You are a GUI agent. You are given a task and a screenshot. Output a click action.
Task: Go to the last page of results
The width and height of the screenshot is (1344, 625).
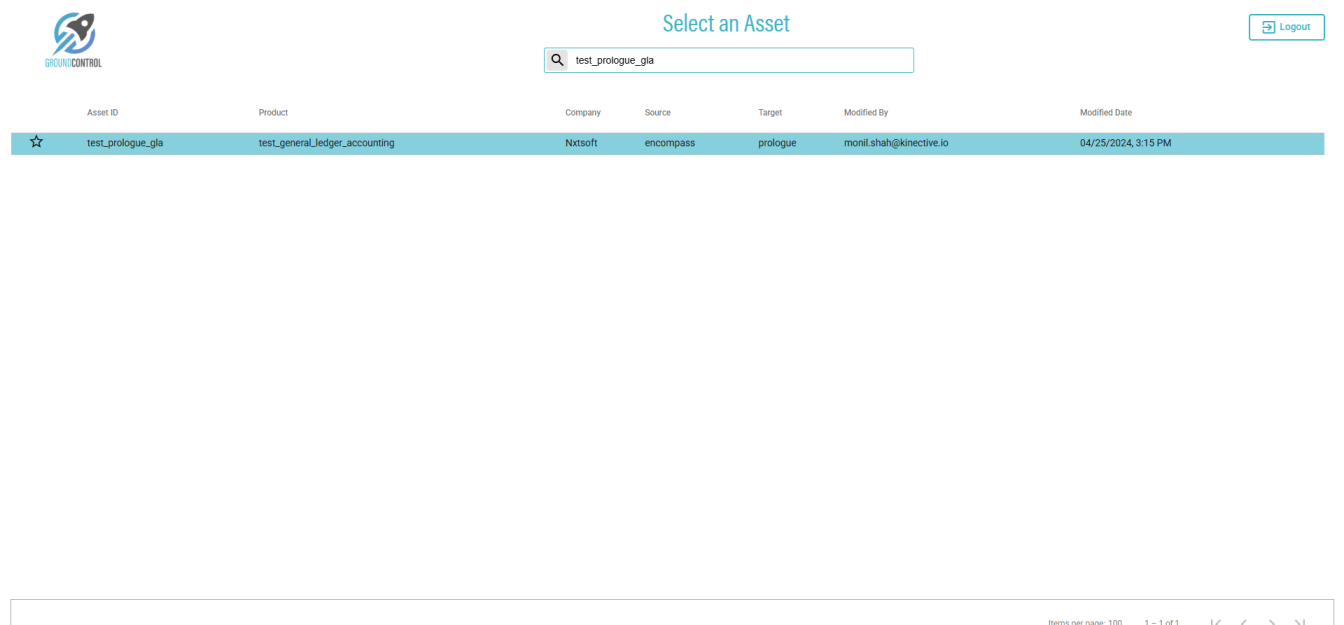point(1300,622)
